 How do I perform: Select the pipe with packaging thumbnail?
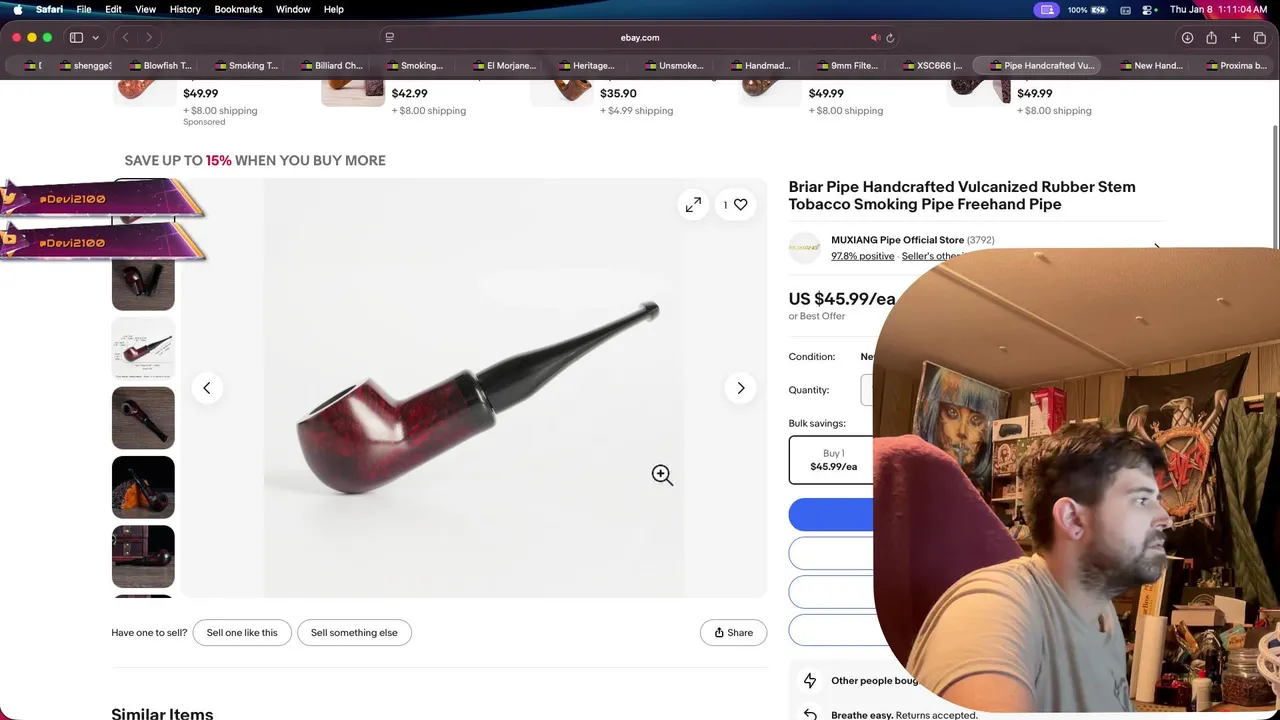pyautogui.click(x=143, y=279)
